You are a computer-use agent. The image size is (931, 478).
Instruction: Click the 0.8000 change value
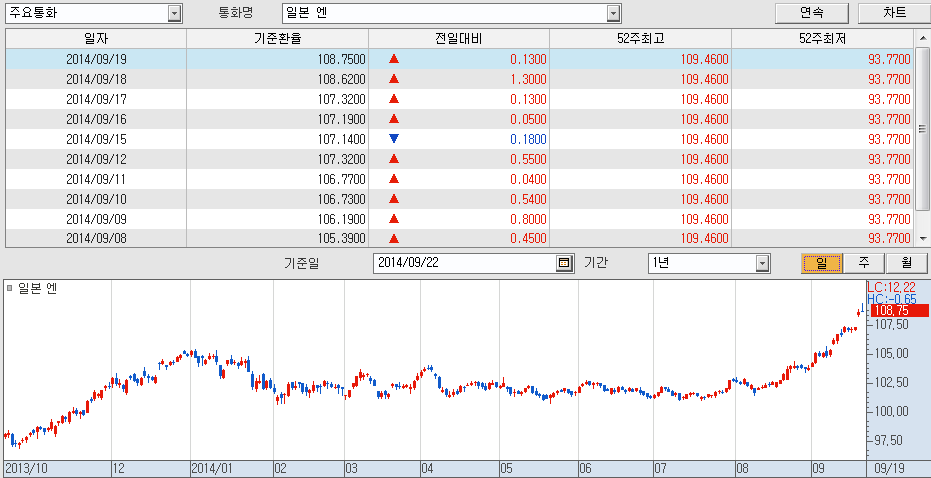[528, 219]
